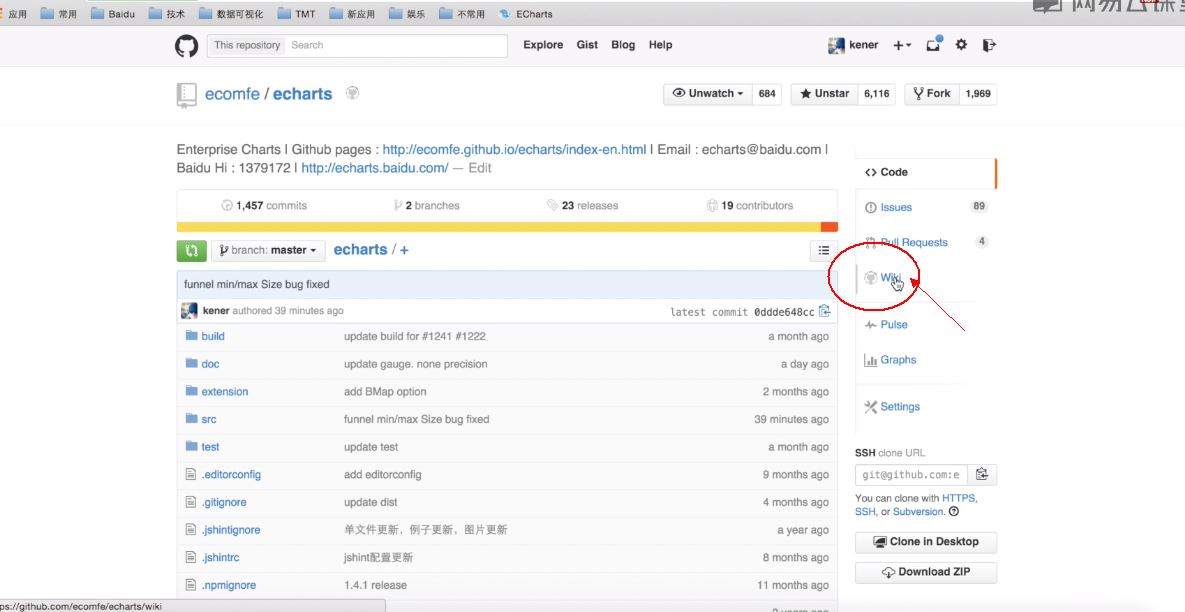Click kener avatar in header

pos(836,45)
